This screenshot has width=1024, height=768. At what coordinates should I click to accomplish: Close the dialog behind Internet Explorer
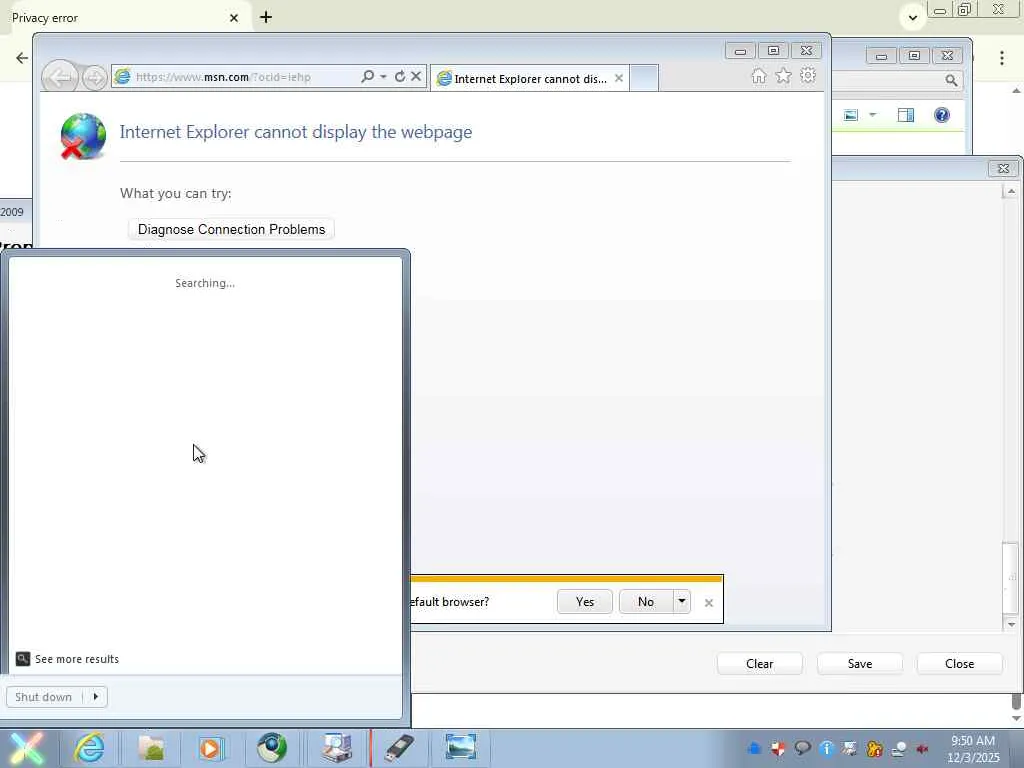pos(1003,168)
